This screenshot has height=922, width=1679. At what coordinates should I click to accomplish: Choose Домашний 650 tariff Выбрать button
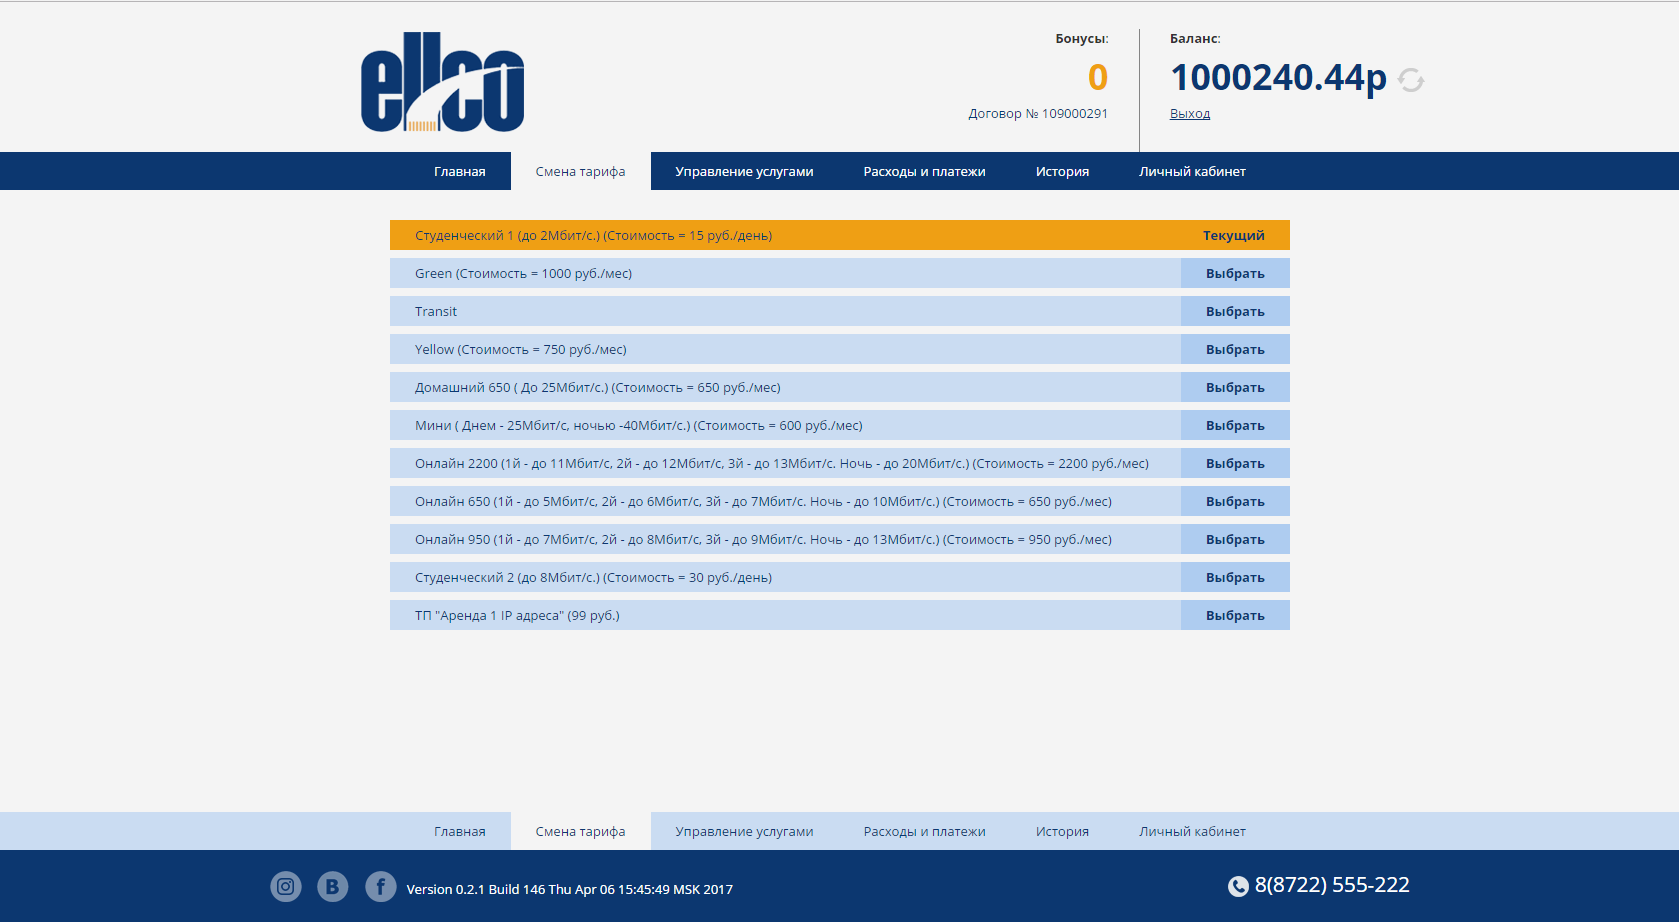pyautogui.click(x=1235, y=387)
